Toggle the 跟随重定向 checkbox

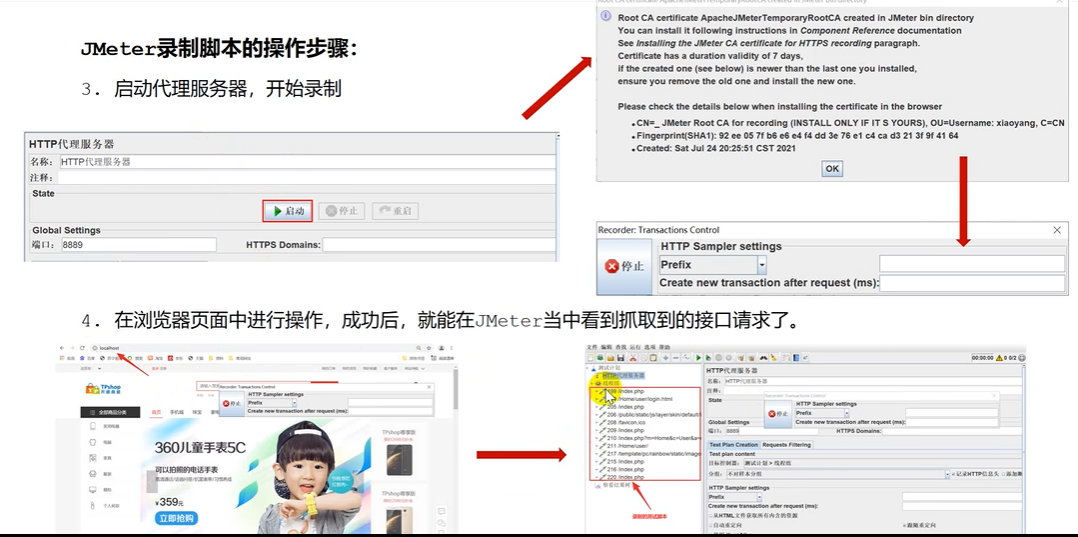click(x=904, y=525)
